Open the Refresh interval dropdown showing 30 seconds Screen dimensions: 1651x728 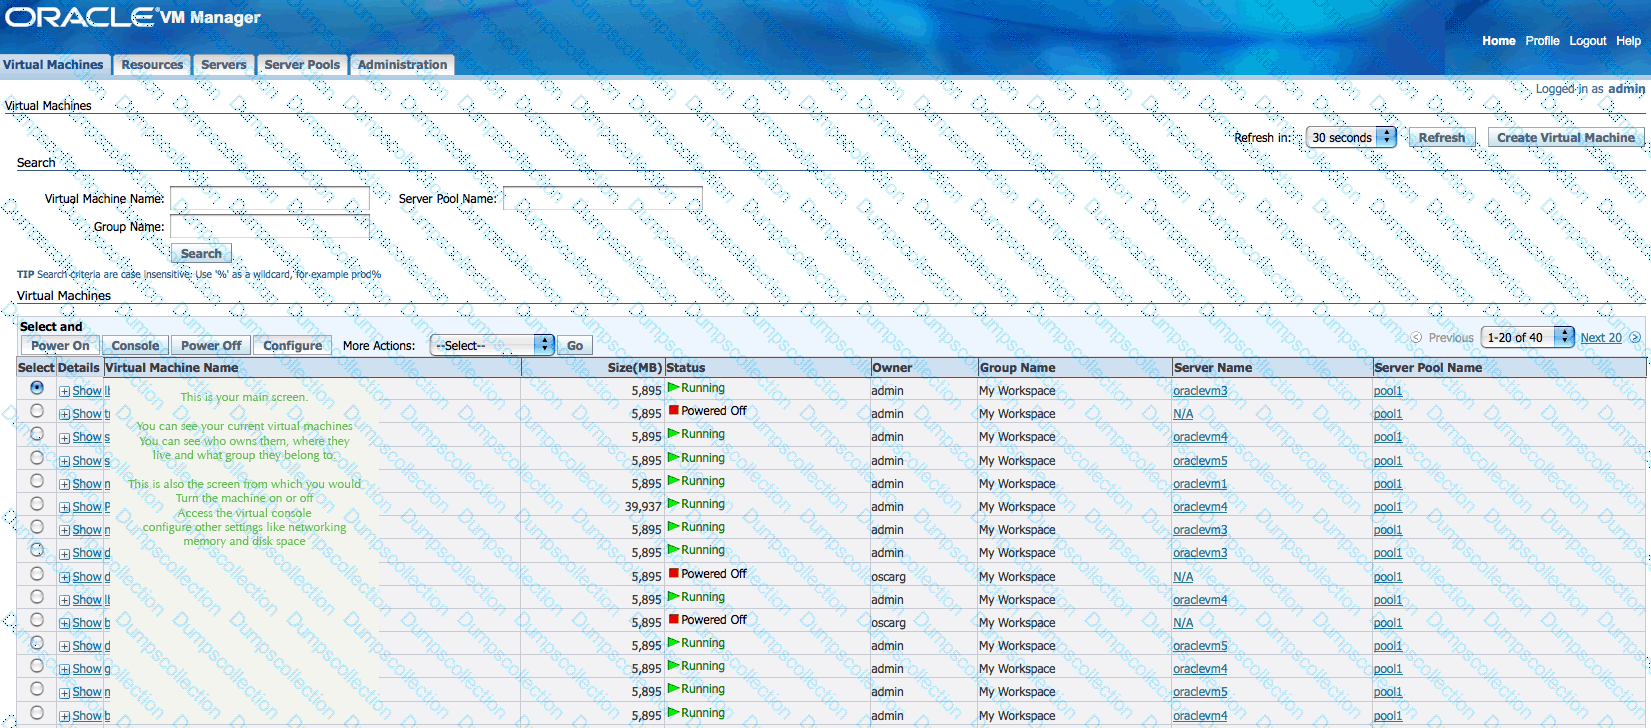click(1351, 138)
